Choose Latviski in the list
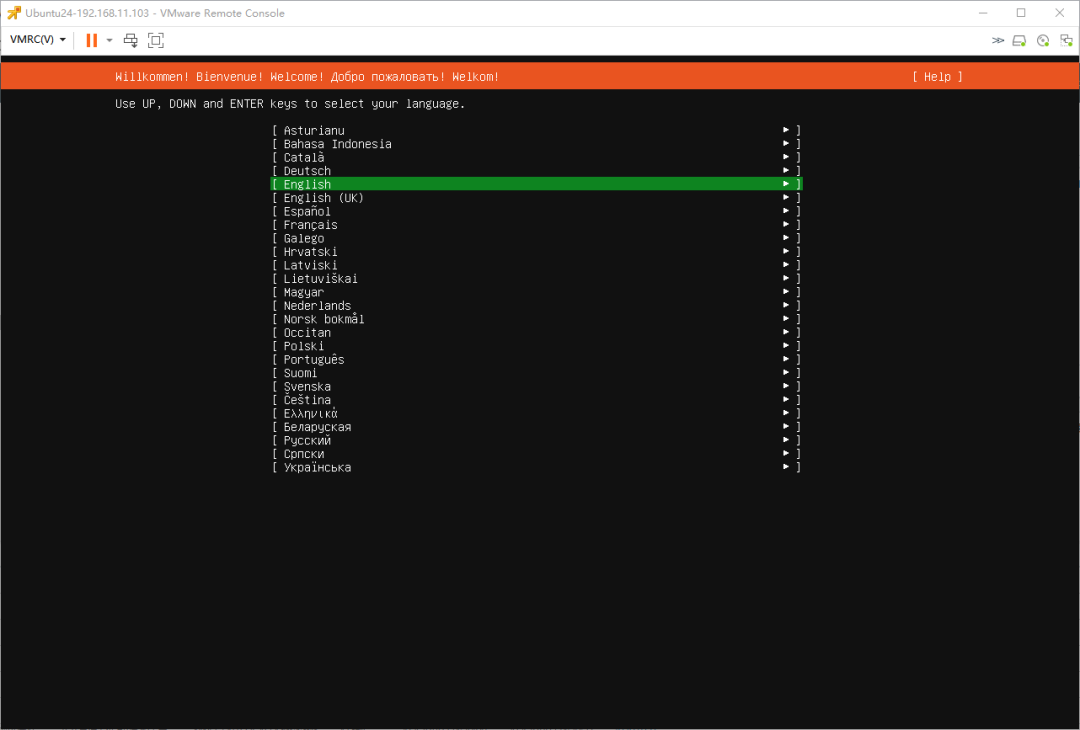Image resolution: width=1080 pixels, height=730 pixels. [x=537, y=265]
